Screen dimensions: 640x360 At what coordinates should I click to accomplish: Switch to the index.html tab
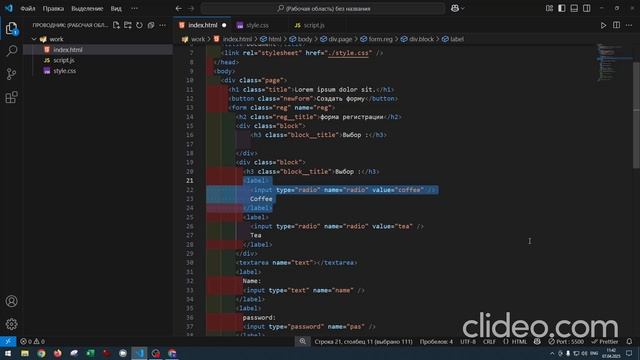coord(202,25)
